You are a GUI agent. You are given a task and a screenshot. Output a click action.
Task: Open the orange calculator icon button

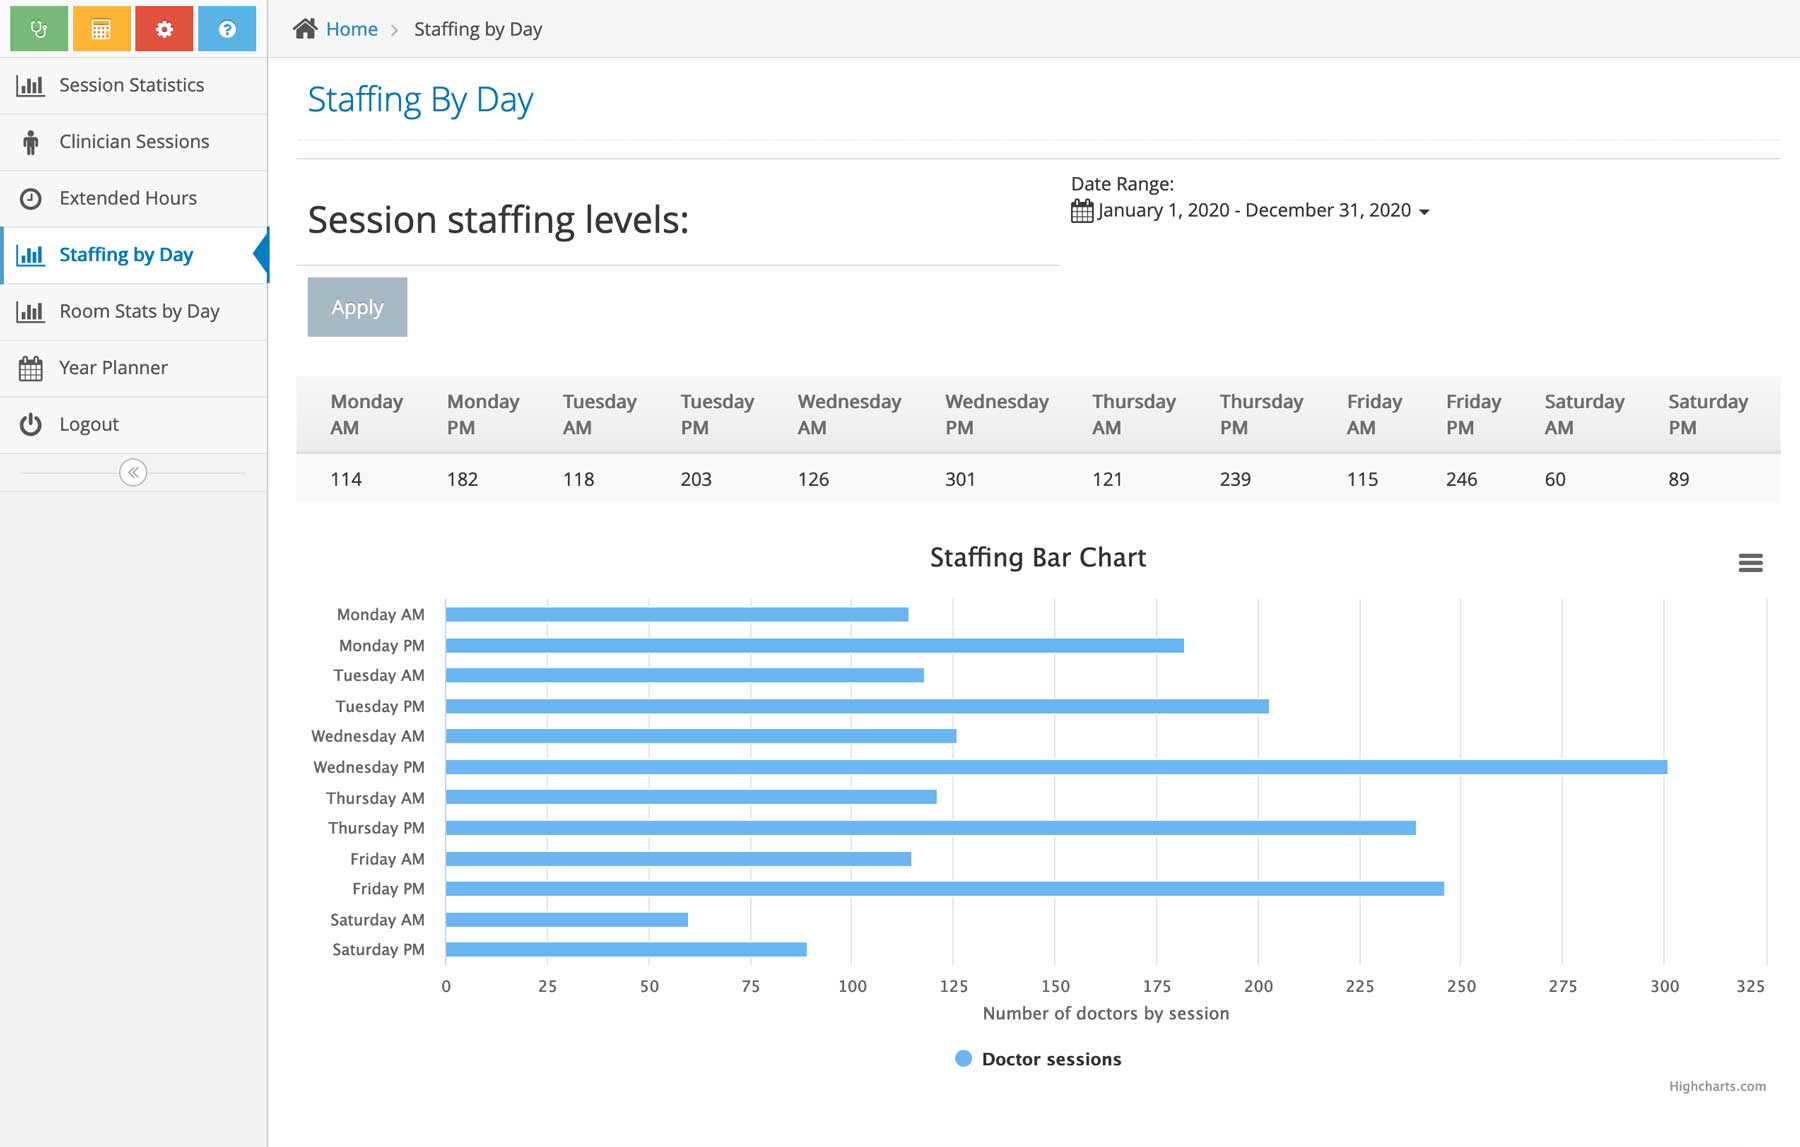(101, 29)
